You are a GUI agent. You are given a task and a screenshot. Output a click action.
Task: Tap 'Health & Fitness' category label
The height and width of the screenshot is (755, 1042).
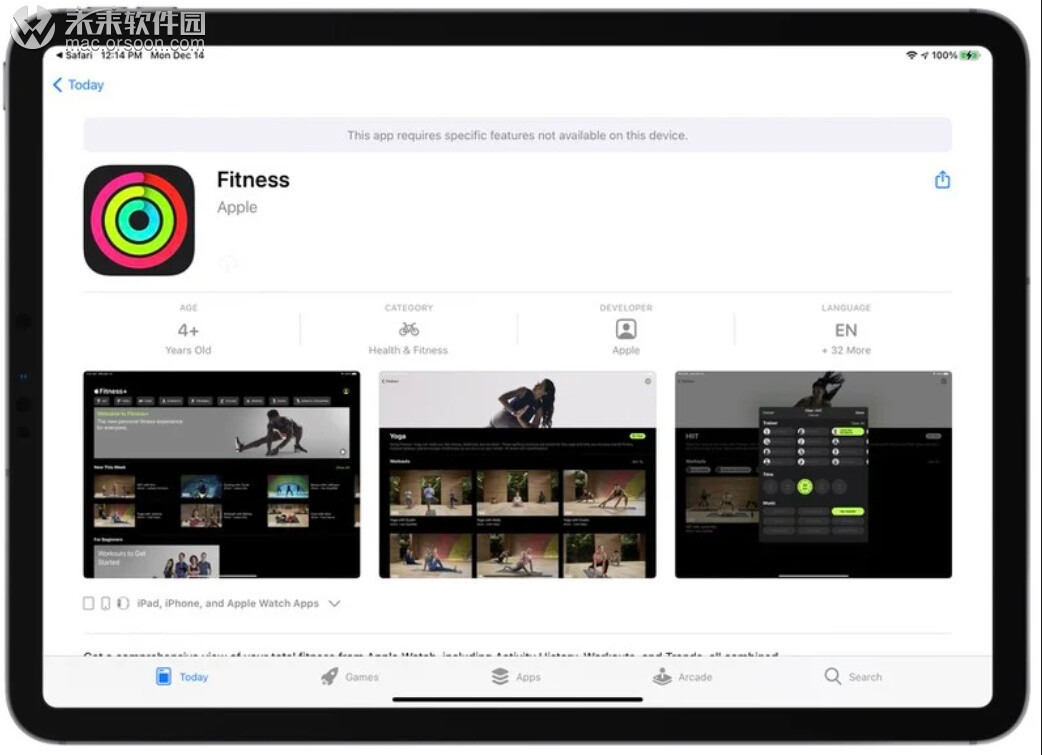pyautogui.click(x=408, y=350)
